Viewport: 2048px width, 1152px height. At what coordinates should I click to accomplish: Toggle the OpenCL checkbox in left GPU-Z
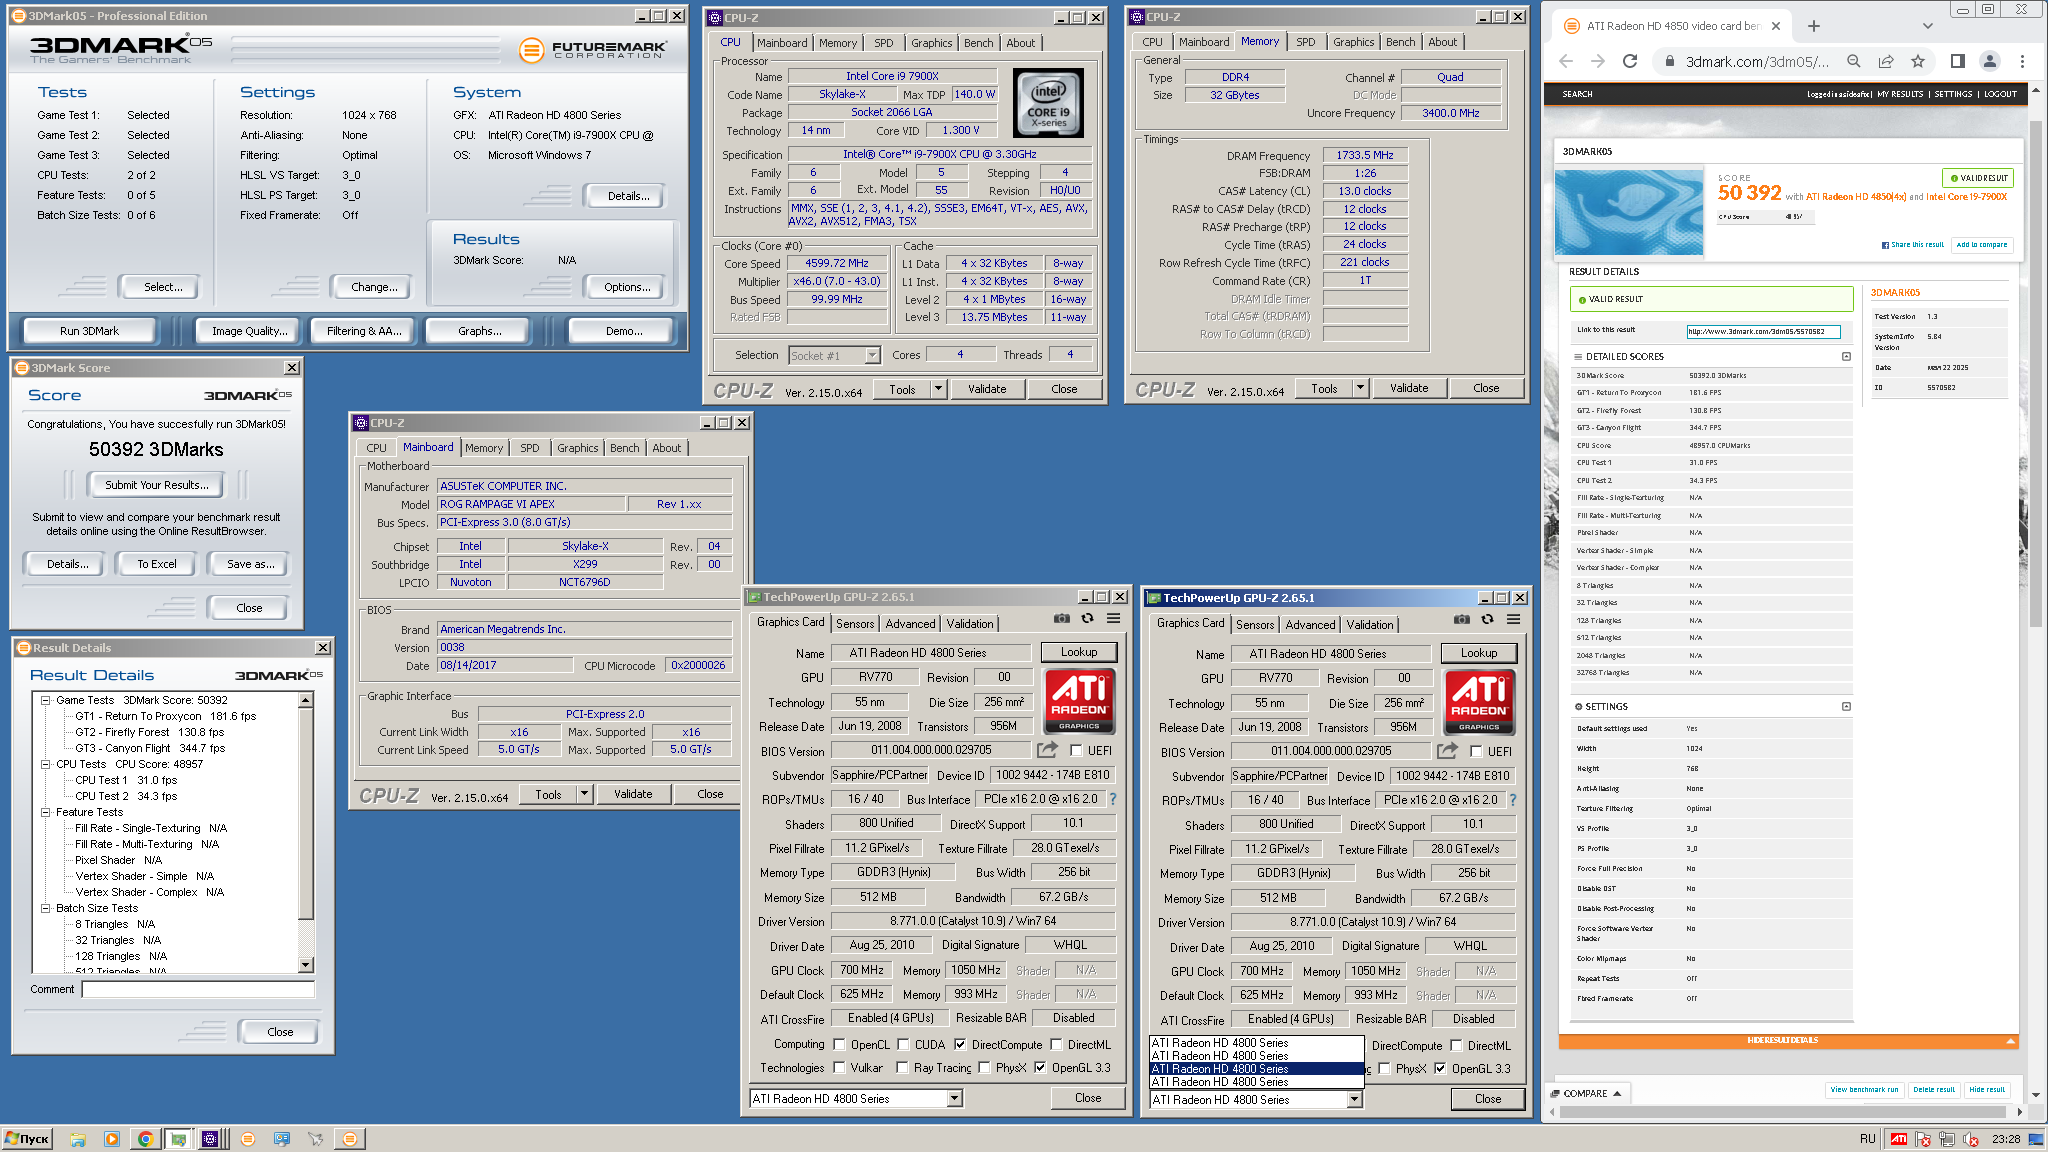[x=839, y=1044]
